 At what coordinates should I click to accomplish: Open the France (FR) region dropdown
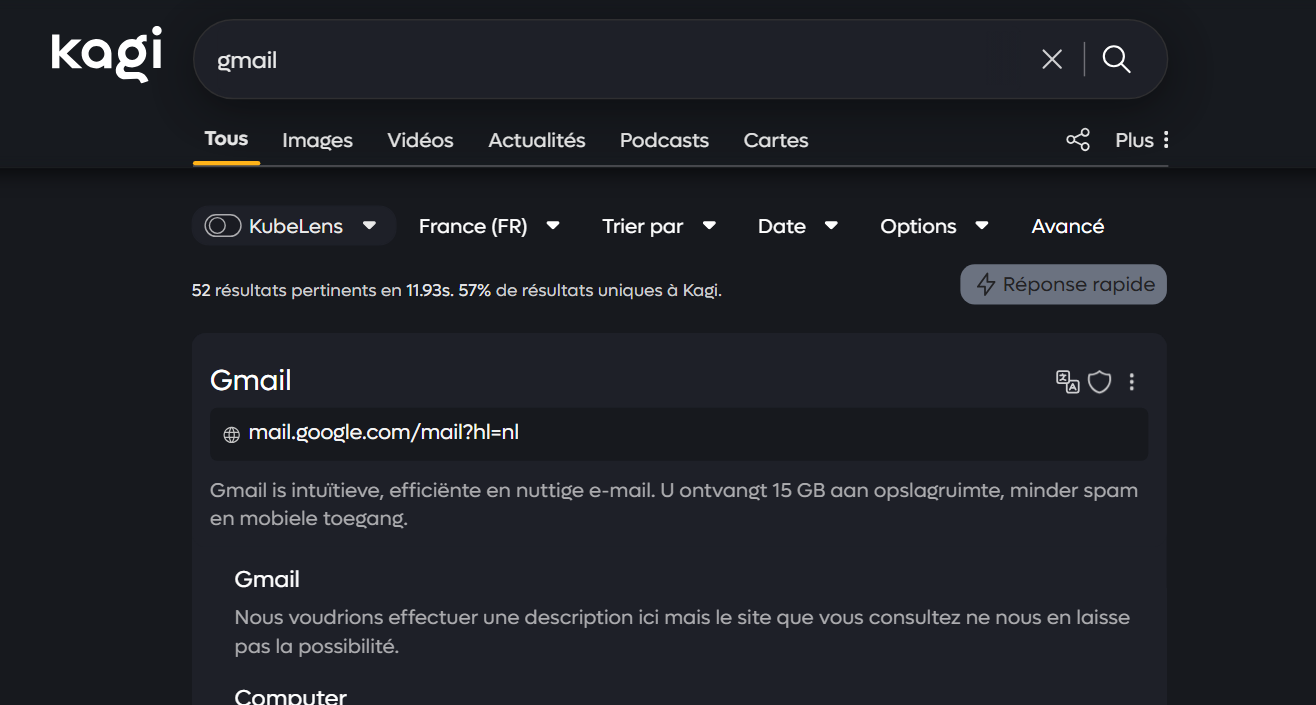488,226
